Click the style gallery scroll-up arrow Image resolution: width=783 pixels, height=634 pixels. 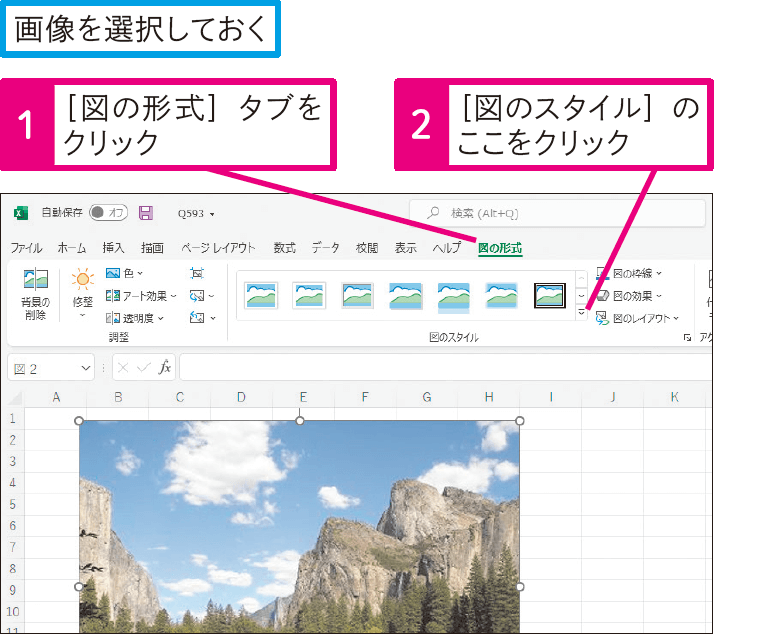click(x=581, y=278)
